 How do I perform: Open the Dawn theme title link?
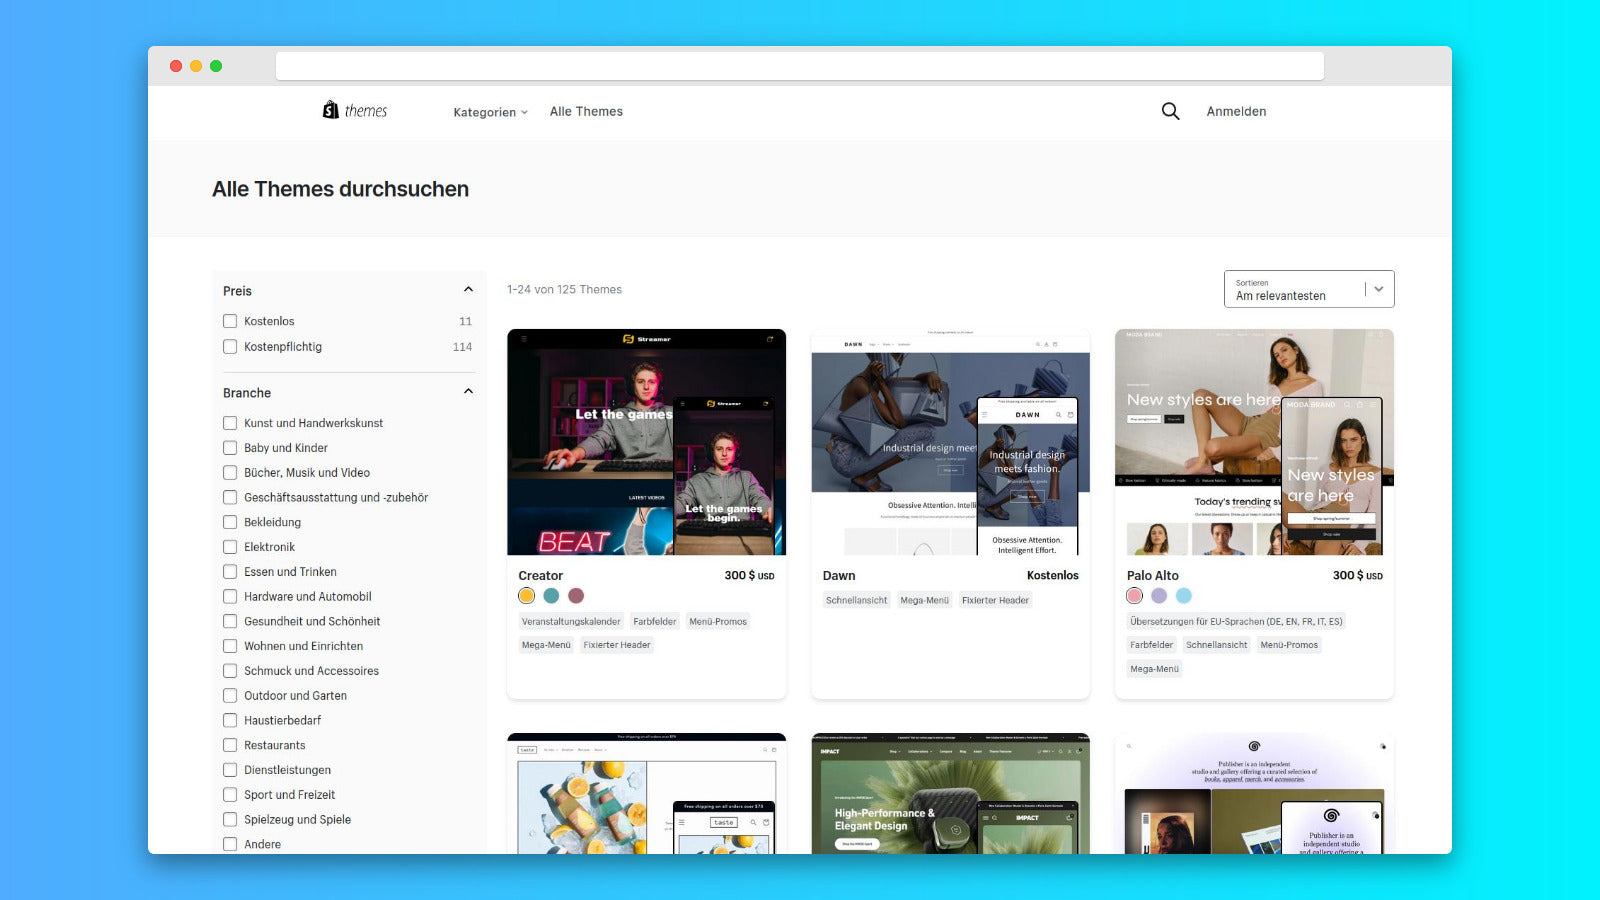(x=839, y=576)
